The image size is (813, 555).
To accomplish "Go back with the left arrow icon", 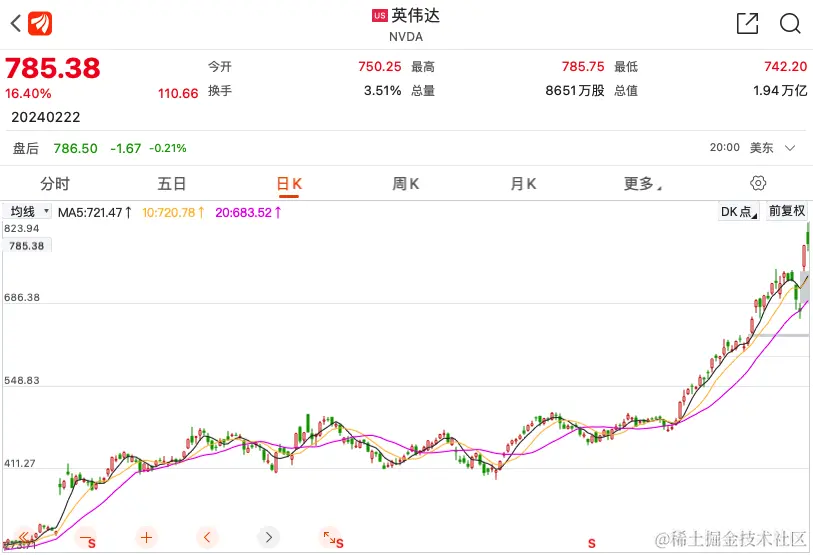I will coord(16,23).
